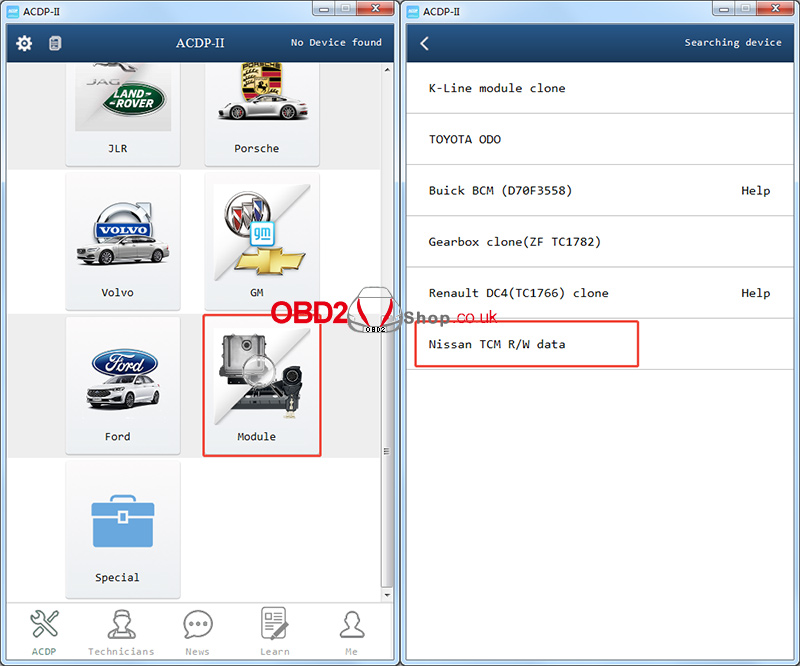Open Buick BCM (D70F3558) entry
Viewport: 800px width, 666px height.
[x=599, y=190]
